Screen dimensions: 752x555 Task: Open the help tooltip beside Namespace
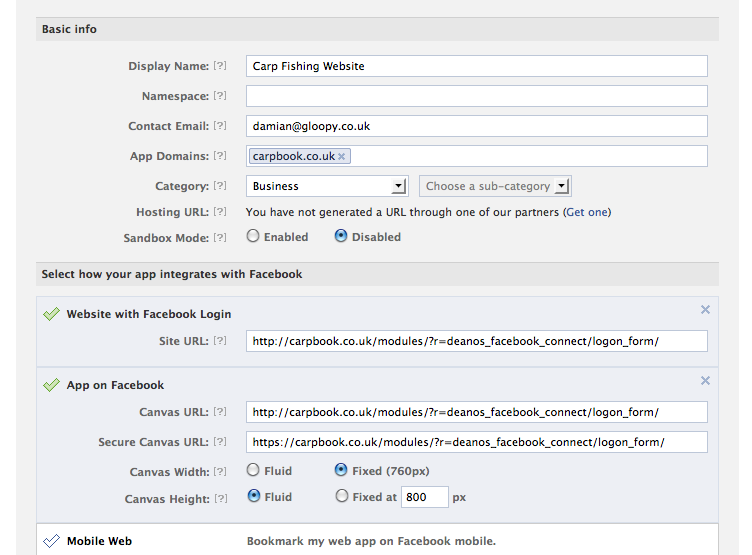pyautogui.click(x=220, y=96)
